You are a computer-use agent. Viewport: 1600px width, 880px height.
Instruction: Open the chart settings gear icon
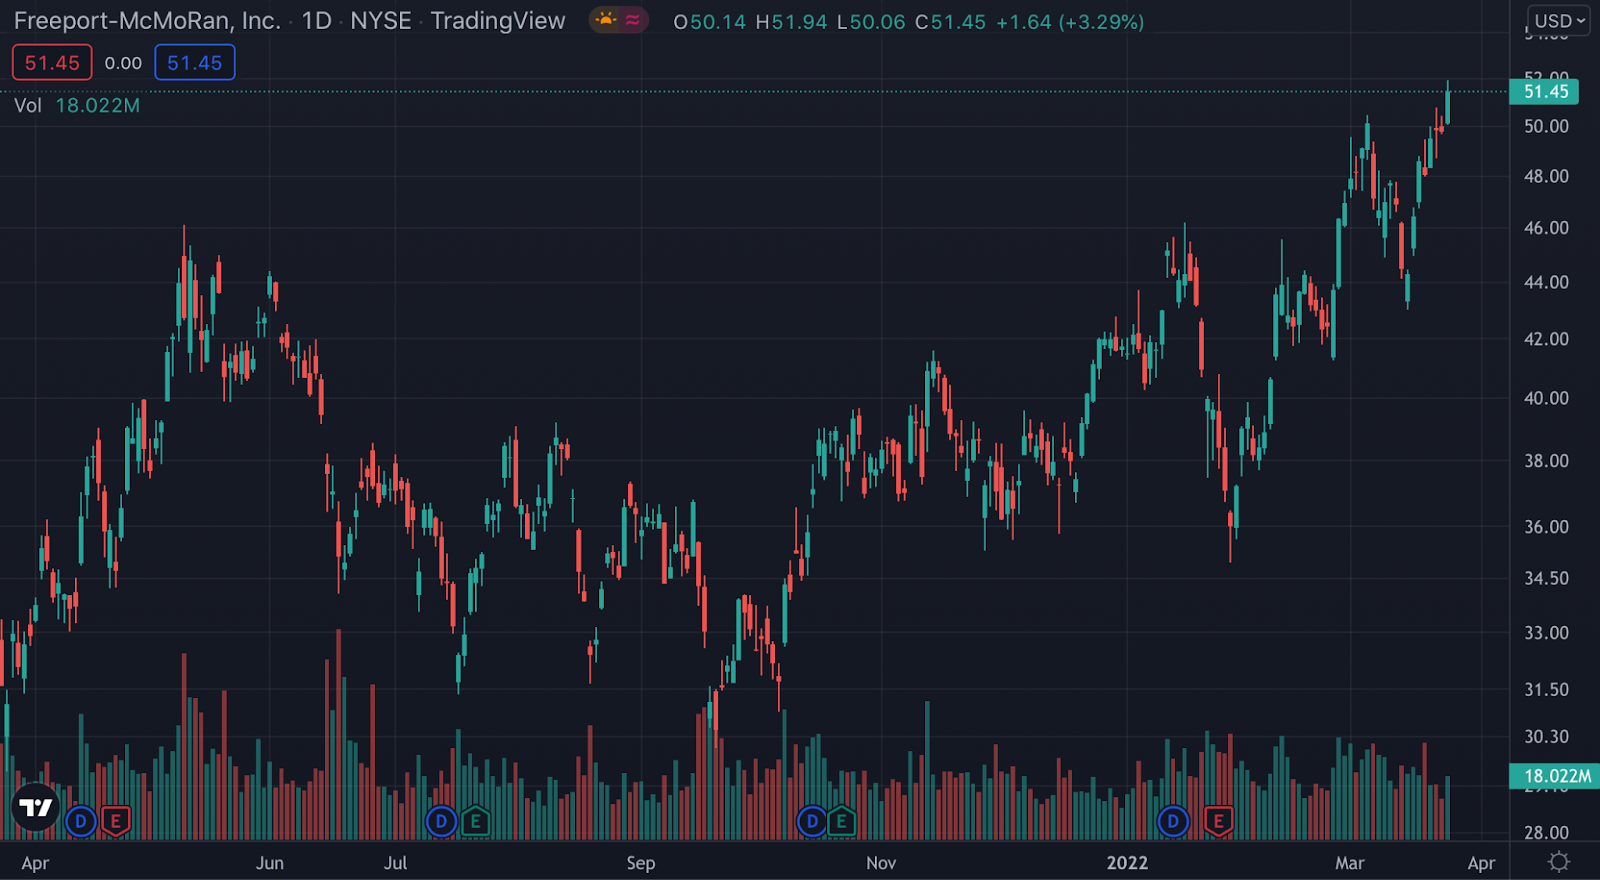[1559, 862]
